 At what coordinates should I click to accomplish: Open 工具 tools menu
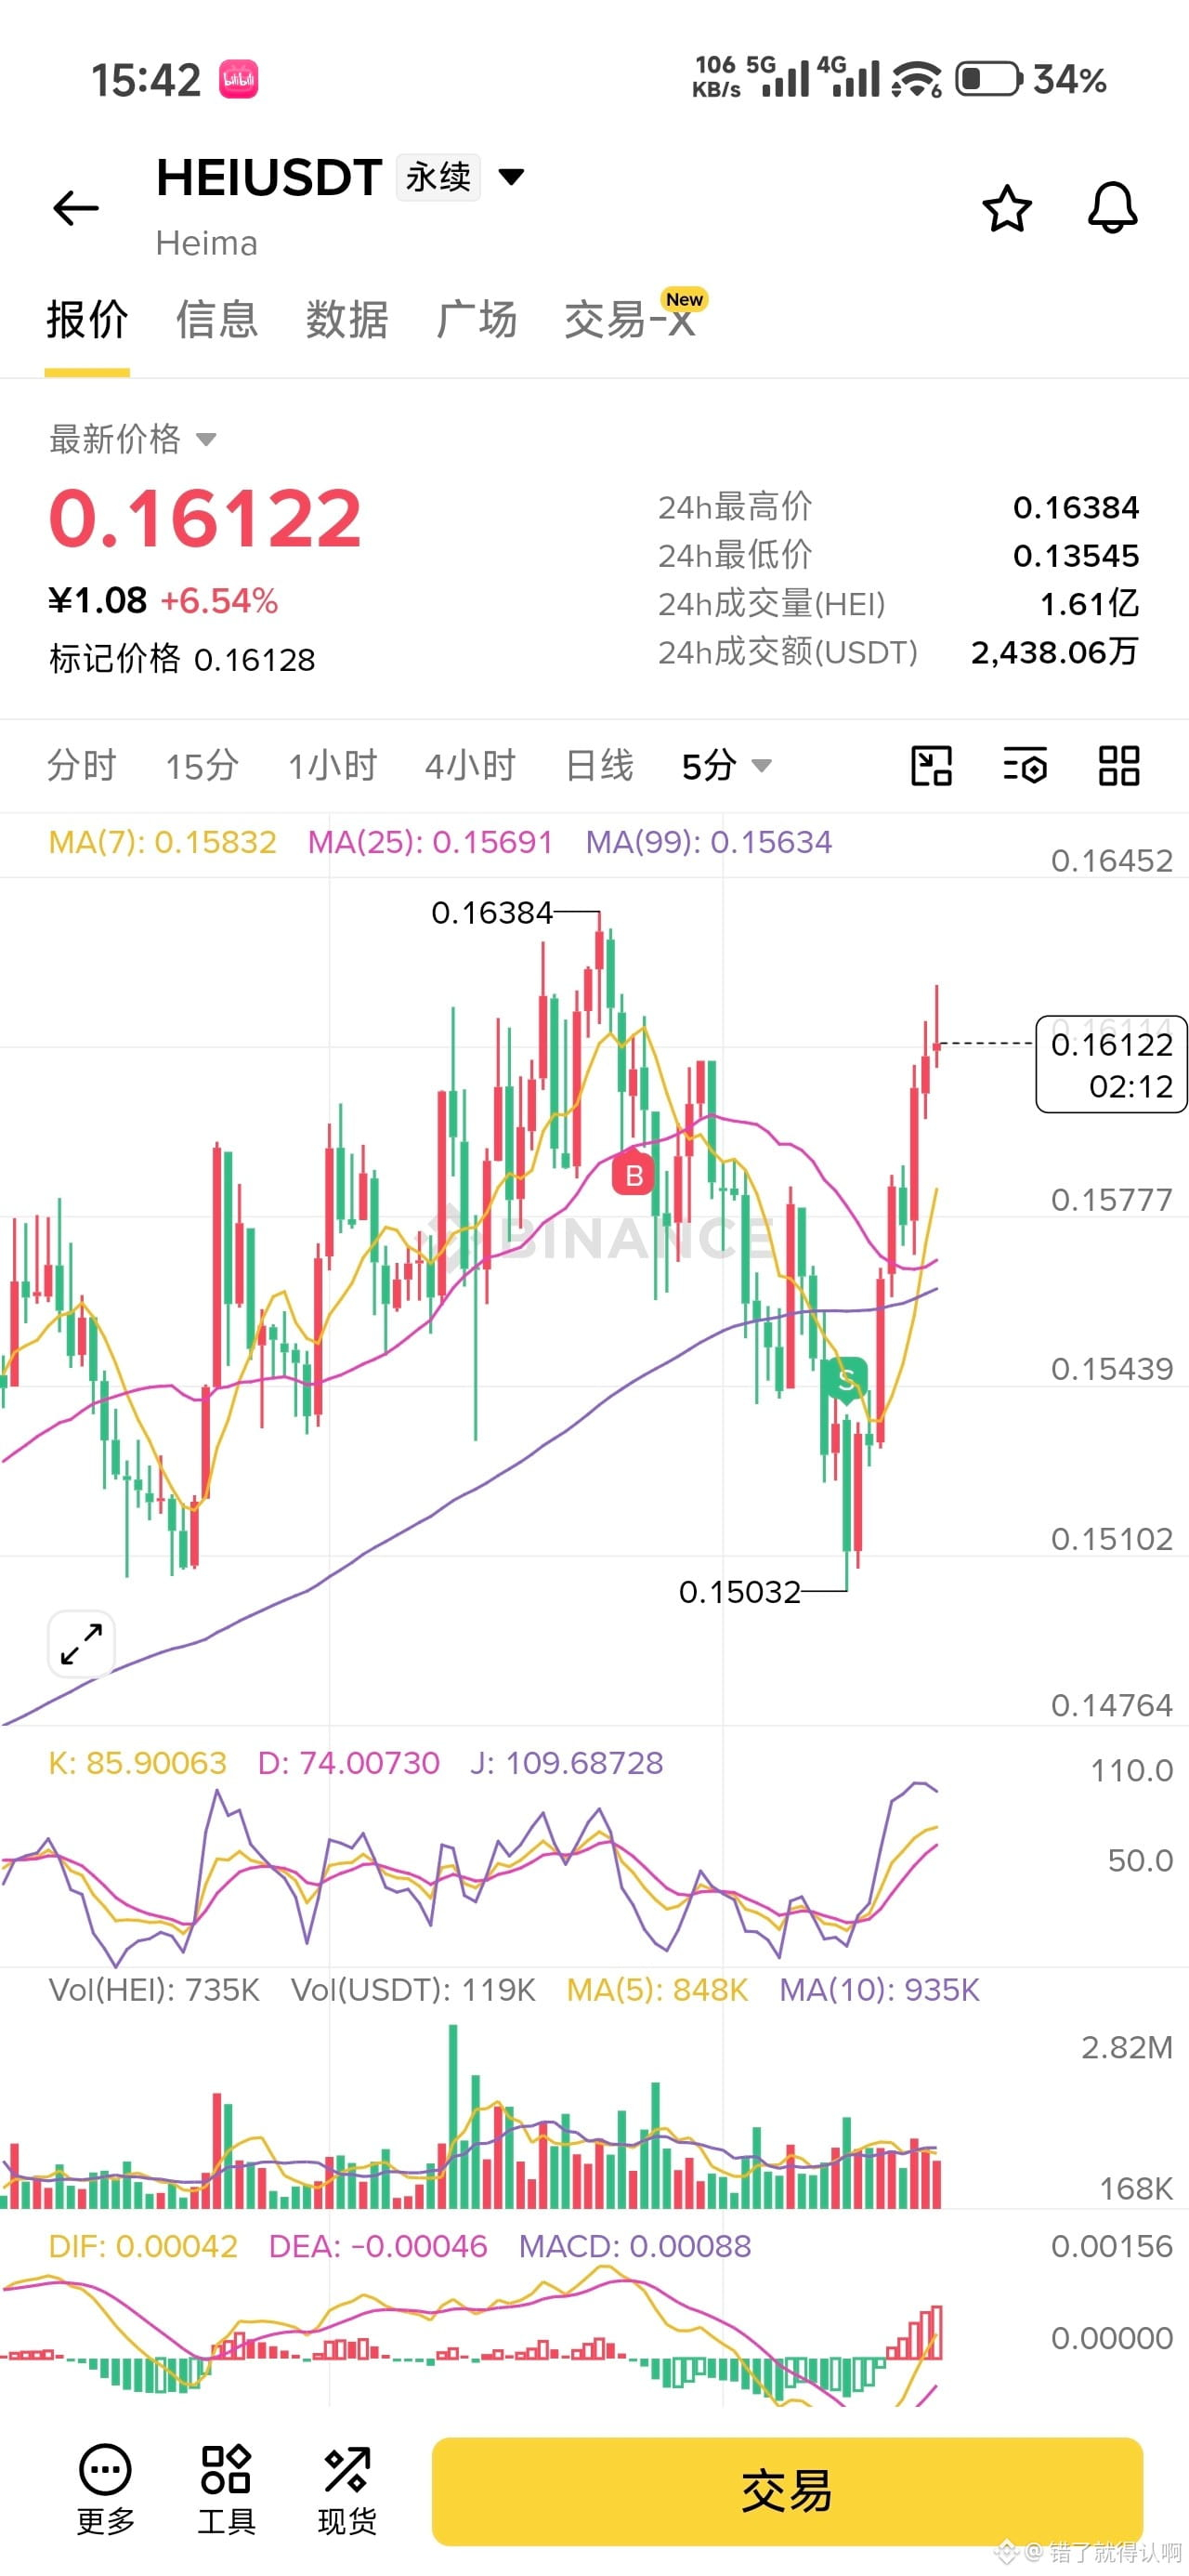tap(226, 2488)
